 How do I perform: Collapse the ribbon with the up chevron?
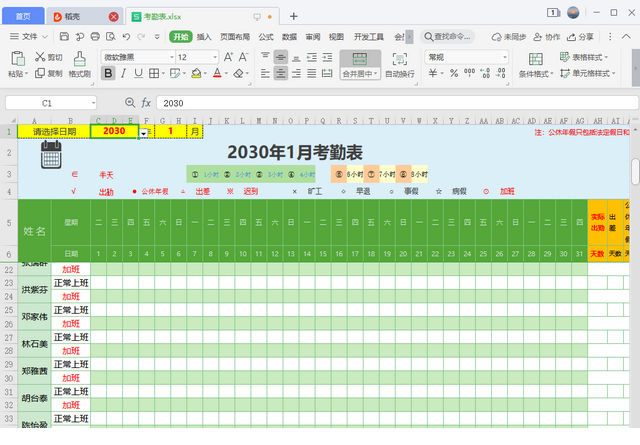point(626,37)
